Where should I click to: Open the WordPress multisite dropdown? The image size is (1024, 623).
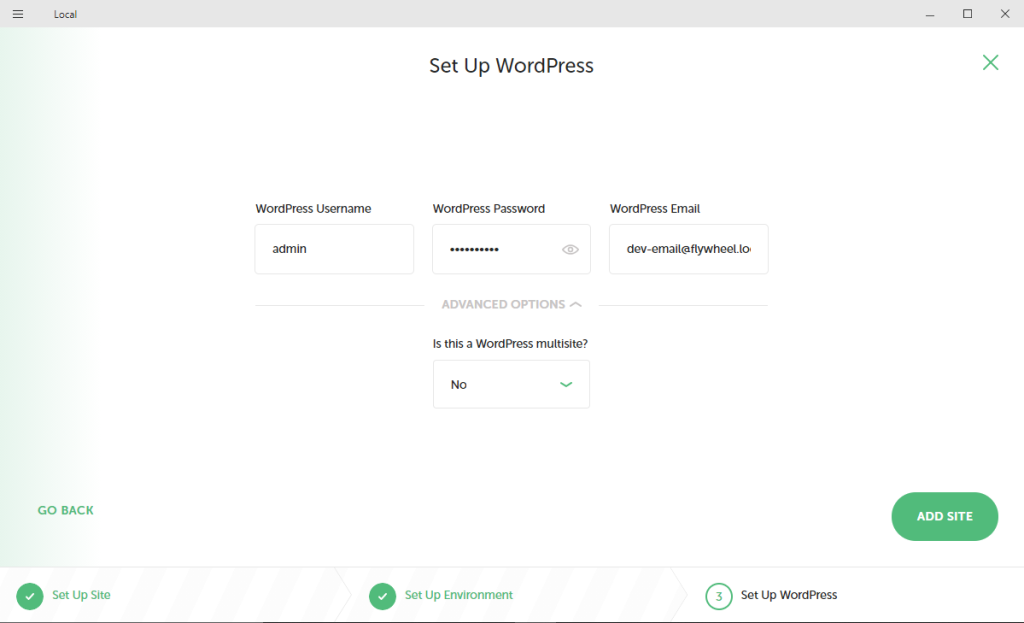tap(511, 384)
